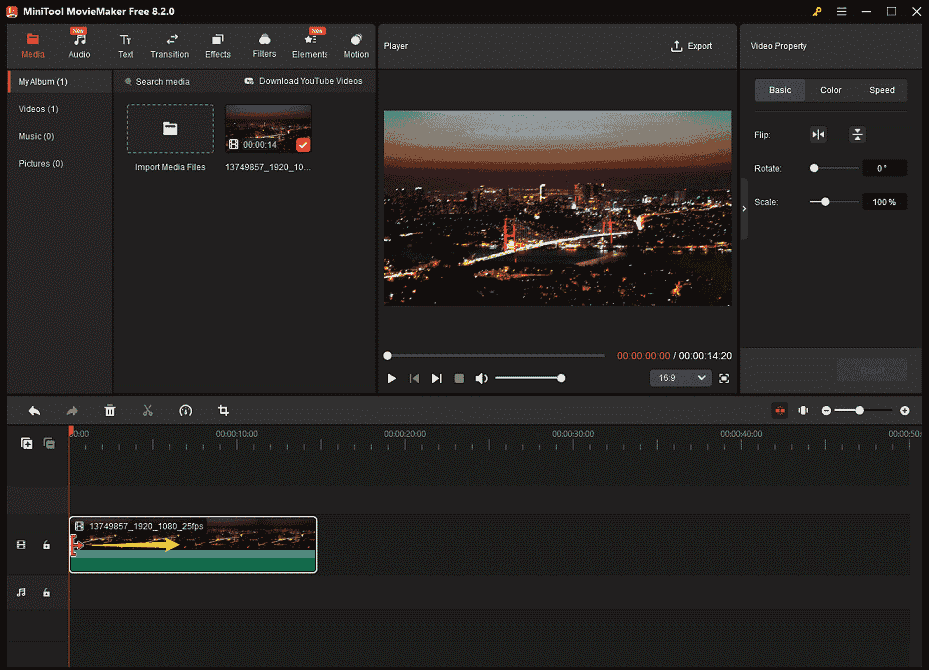Switch to Speed property tab
This screenshot has height=670, width=929.
[882, 90]
